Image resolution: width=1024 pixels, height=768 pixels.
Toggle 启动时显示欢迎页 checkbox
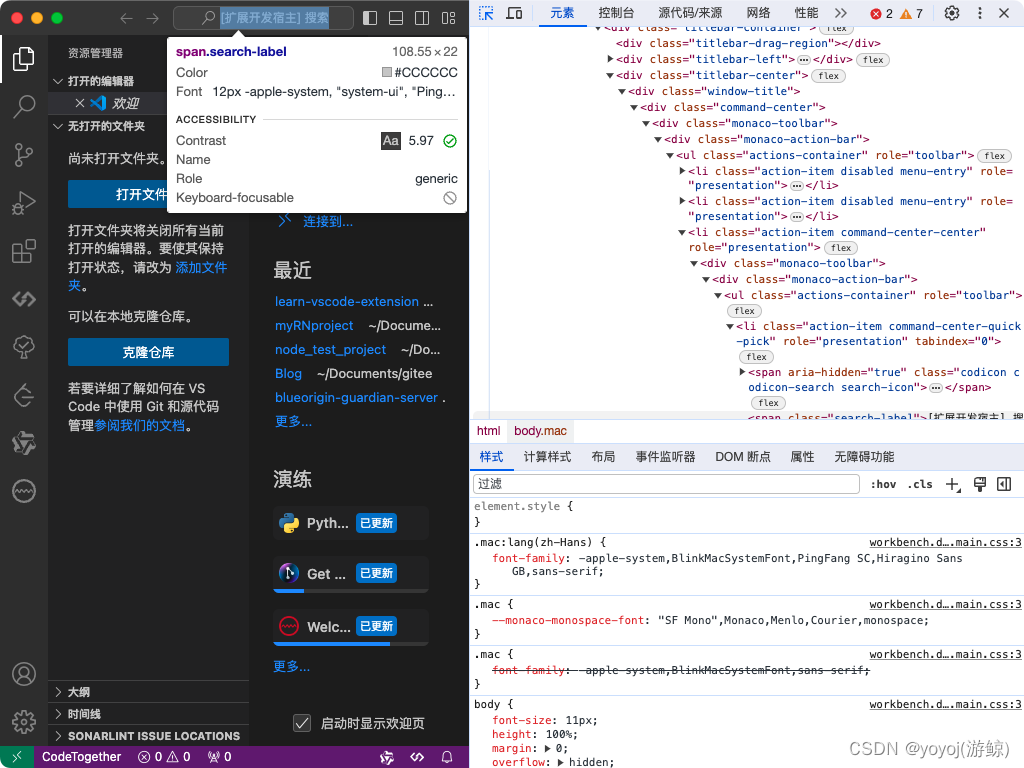point(302,723)
